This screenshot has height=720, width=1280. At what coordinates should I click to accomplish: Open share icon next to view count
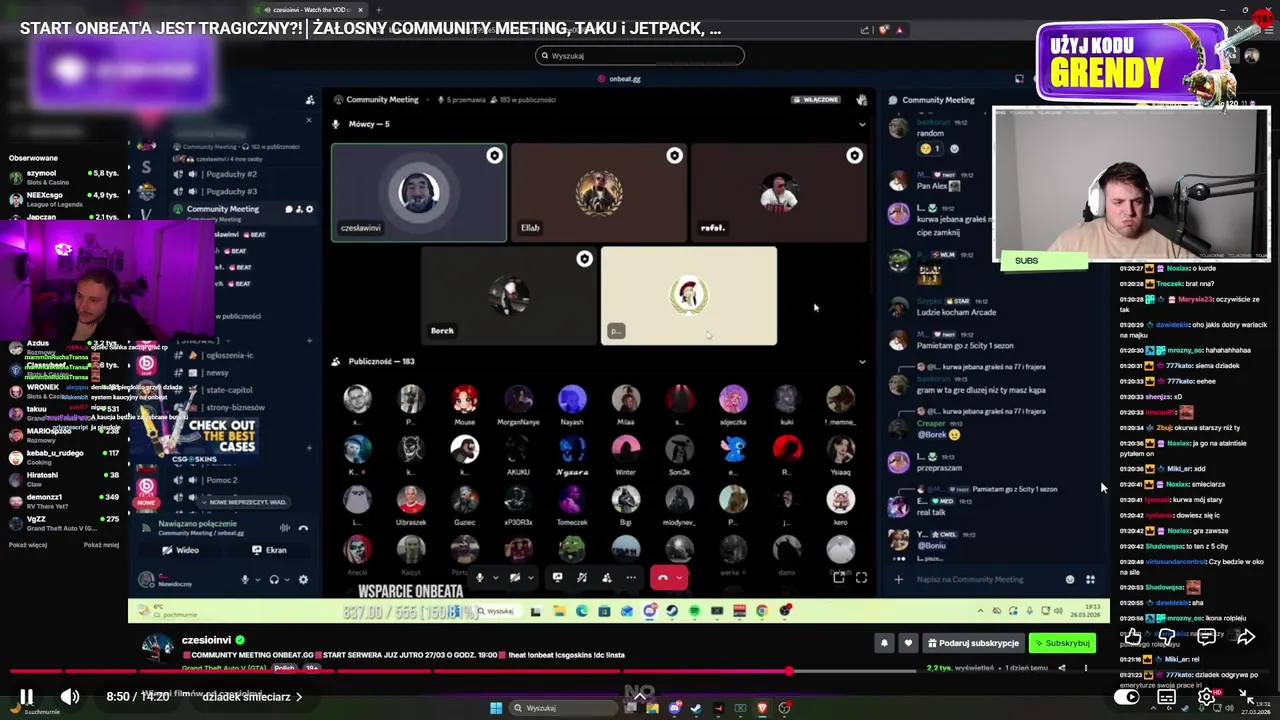[1062, 668]
